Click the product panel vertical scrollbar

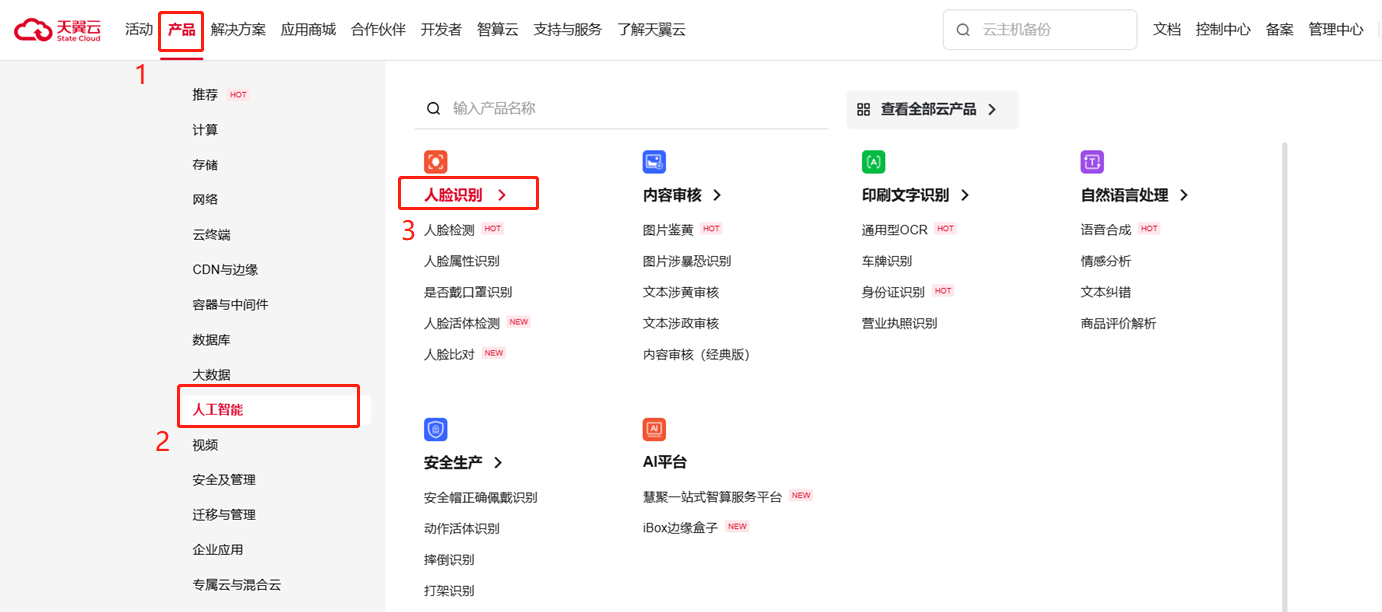1285,376
